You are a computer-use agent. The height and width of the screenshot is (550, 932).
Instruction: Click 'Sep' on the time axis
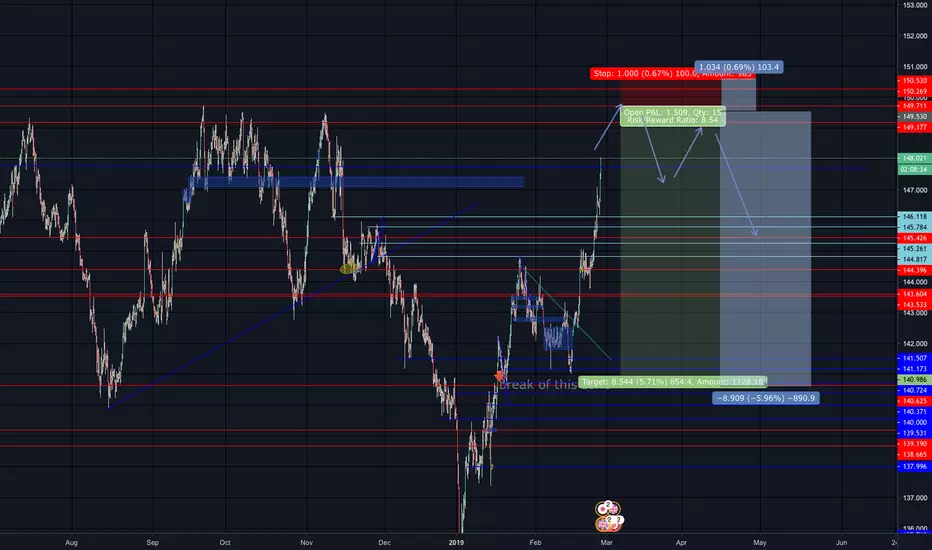coord(153,542)
